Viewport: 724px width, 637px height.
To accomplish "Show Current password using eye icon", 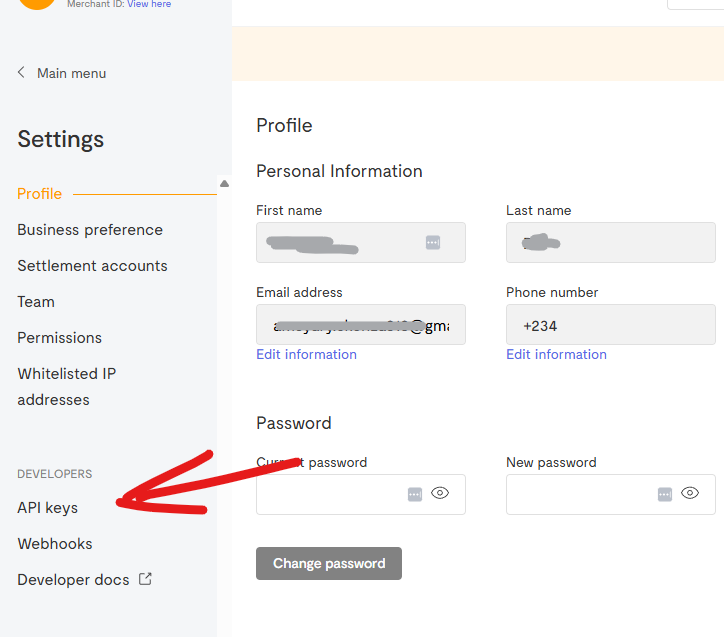I will click(x=440, y=493).
